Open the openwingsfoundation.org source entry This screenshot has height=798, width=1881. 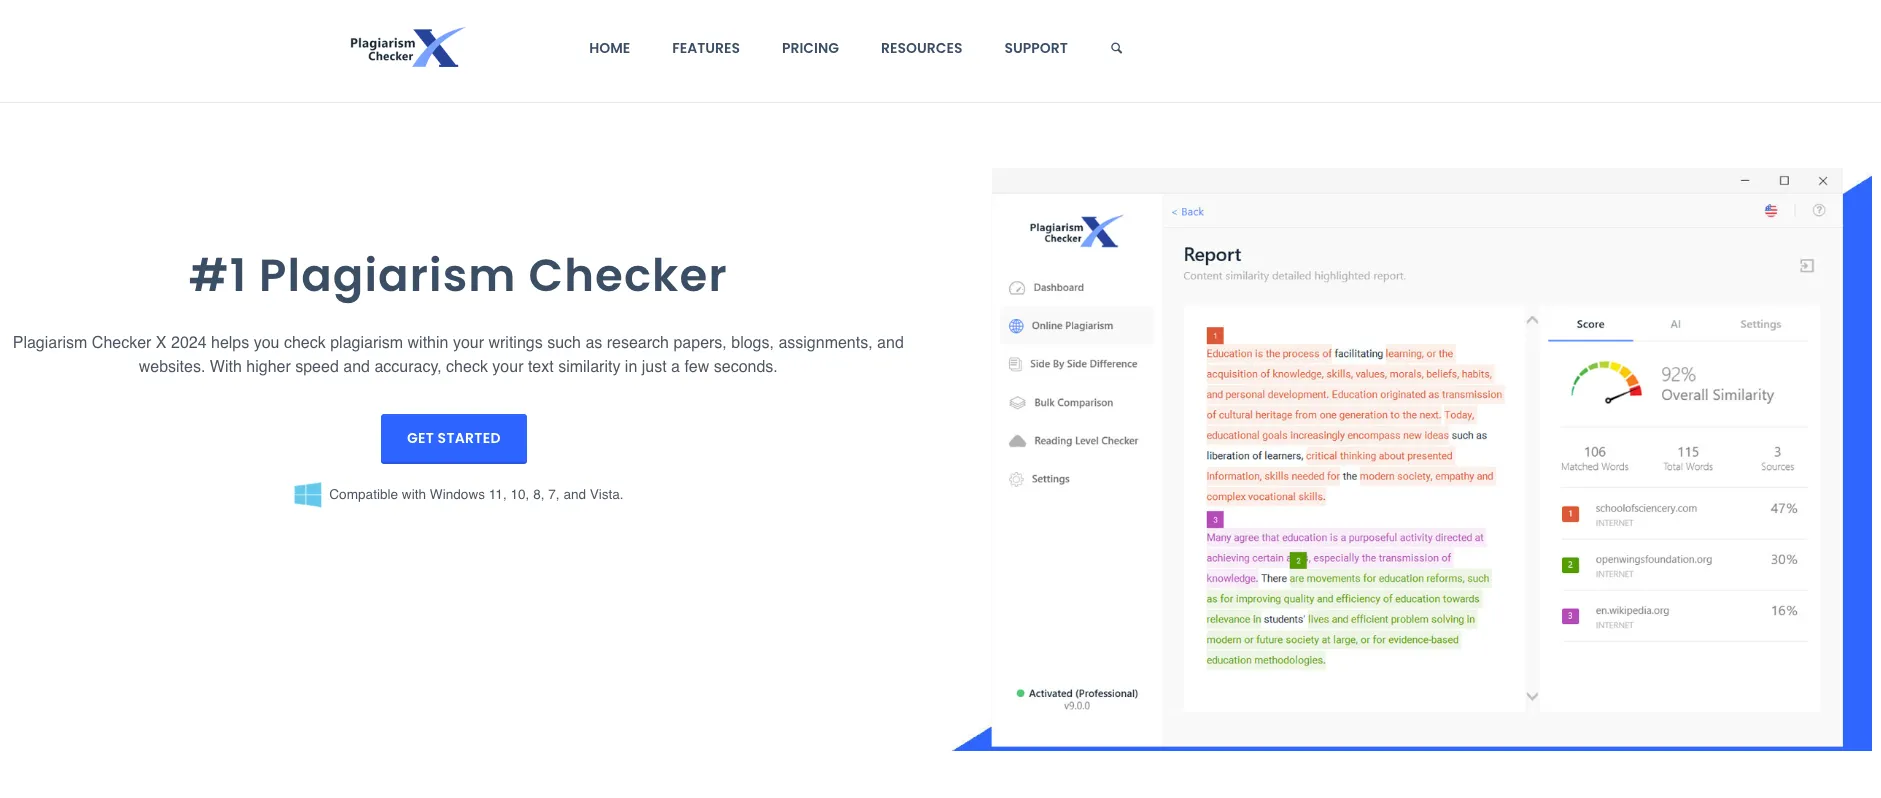pos(1684,565)
